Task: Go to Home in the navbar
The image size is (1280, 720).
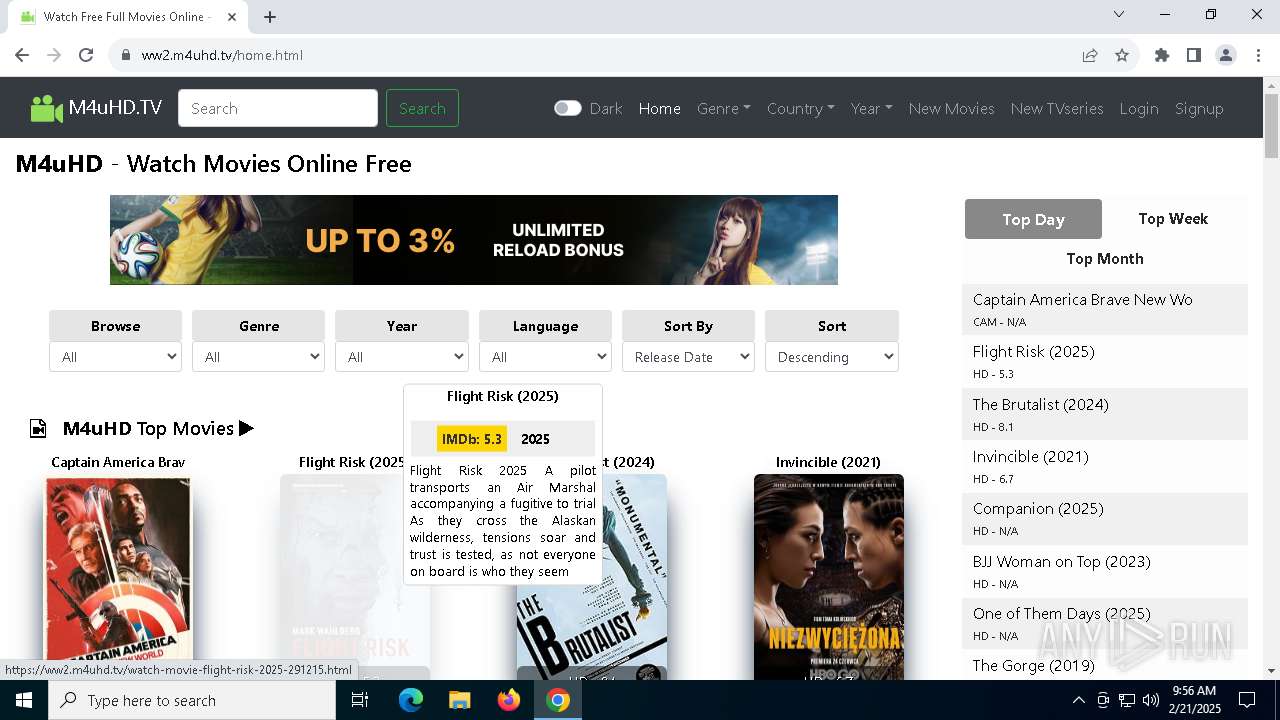Action: (660, 108)
